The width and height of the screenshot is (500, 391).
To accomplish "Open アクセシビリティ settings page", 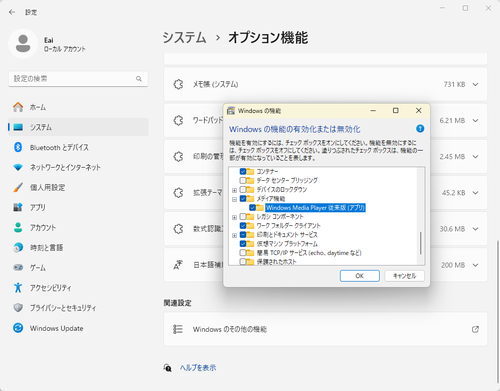I will coord(78,287).
